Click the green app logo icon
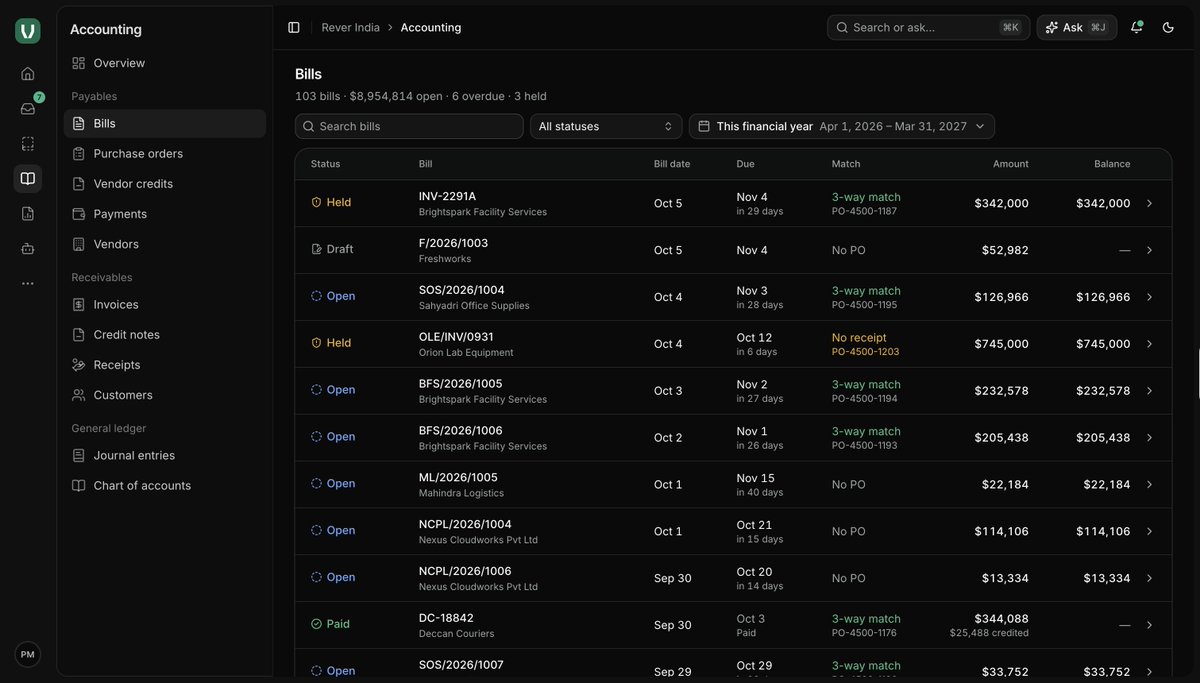Screen dimensions: 1200x683 (x=28, y=31)
